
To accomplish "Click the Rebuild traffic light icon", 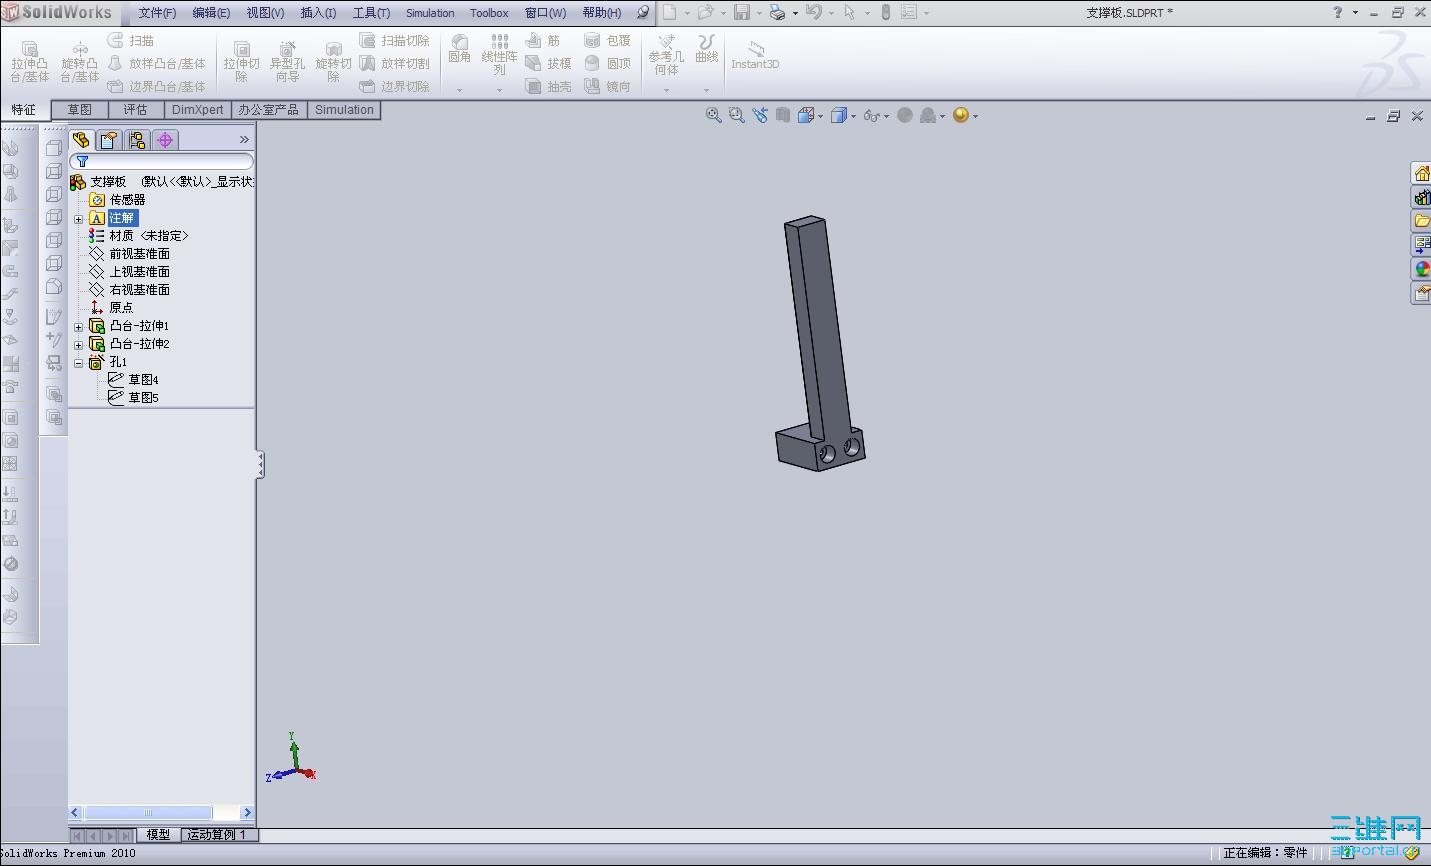I will tap(886, 12).
